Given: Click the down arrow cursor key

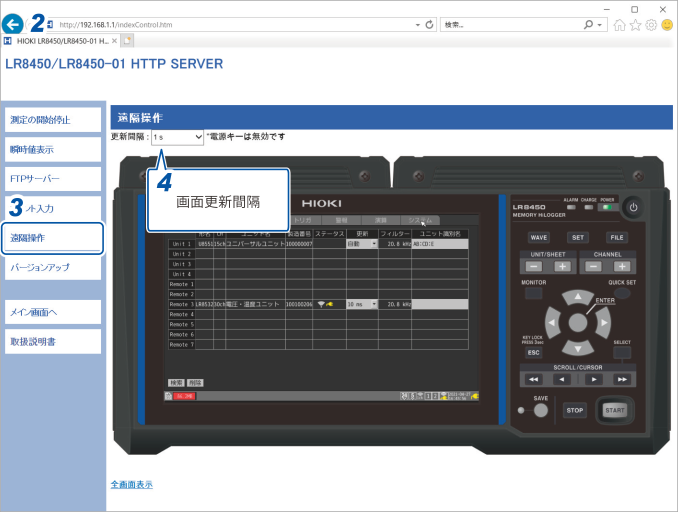Looking at the screenshot, I should click(x=578, y=348).
